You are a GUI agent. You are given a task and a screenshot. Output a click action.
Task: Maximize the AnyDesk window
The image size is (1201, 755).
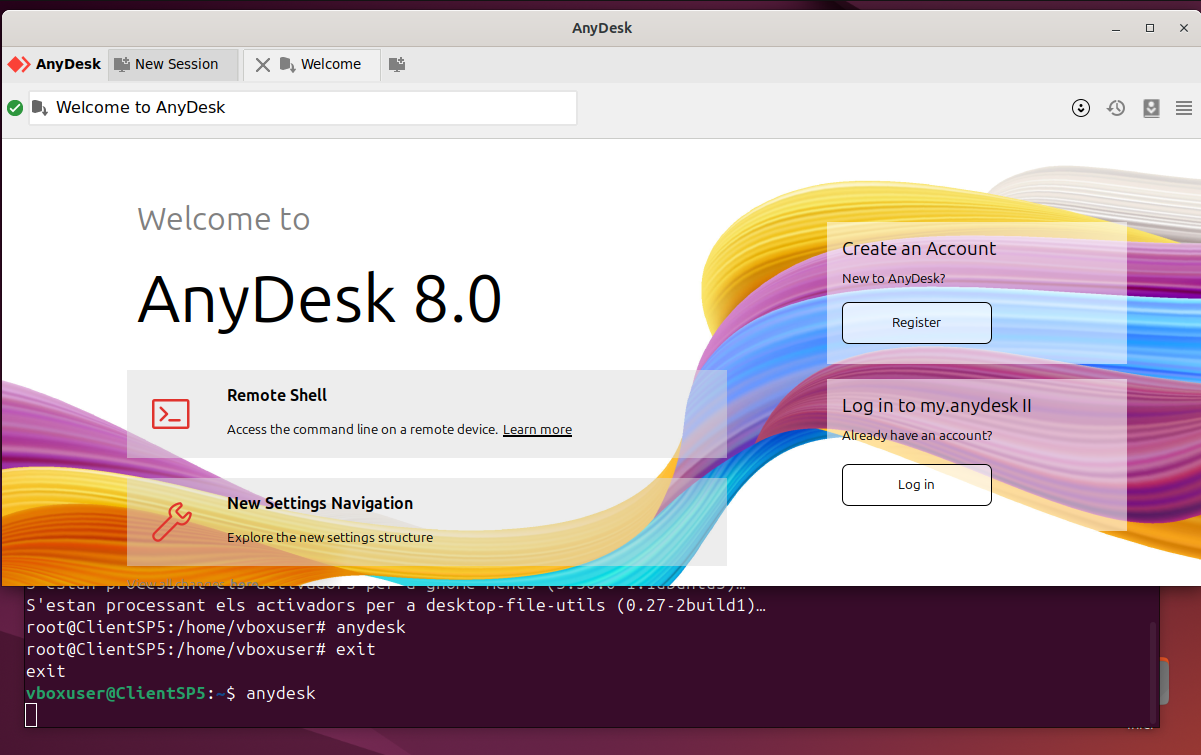click(x=1150, y=28)
